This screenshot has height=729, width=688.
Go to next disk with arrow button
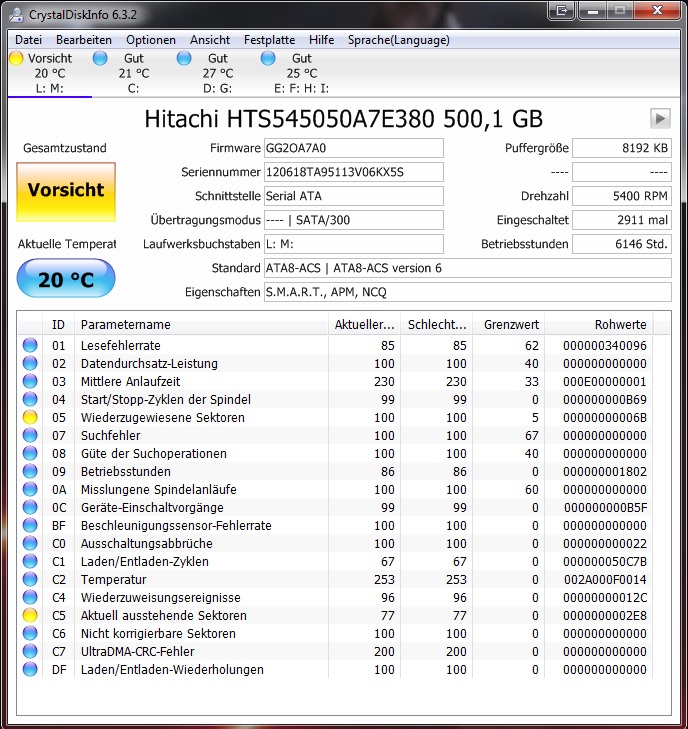[x=660, y=119]
